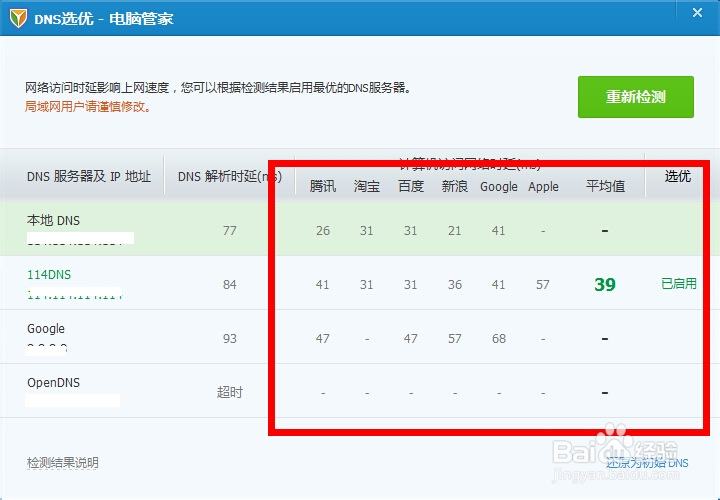
Task: Click the 百度 column header
Action: pyautogui.click(x=411, y=186)
